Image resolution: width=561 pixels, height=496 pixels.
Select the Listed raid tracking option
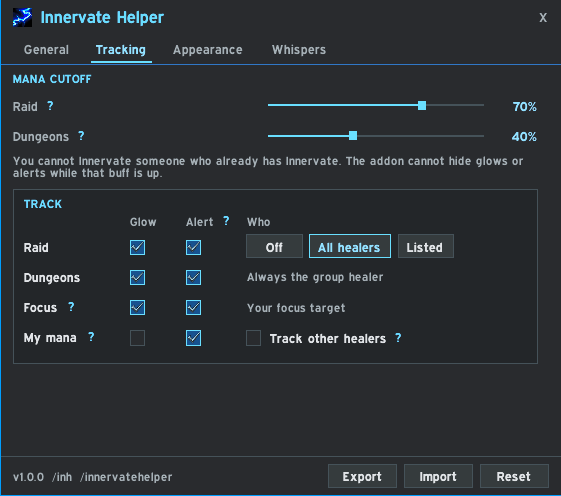pos(426,246)
